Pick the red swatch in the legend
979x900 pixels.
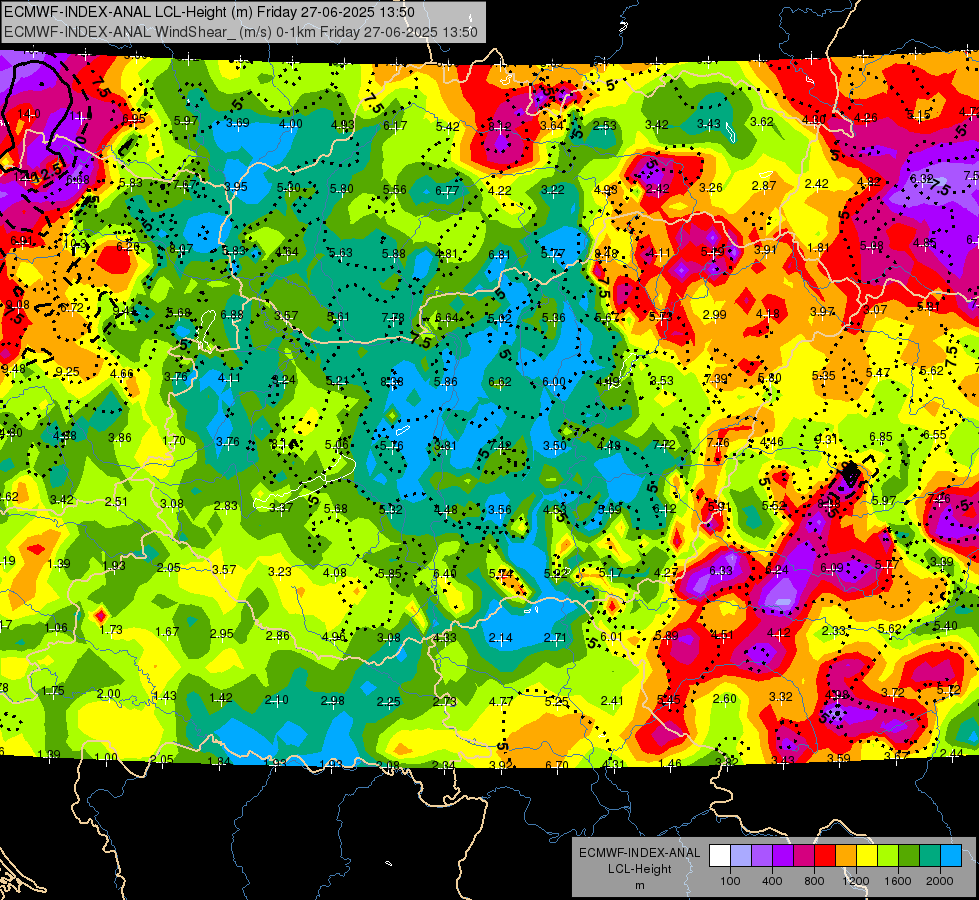tap(824, 856)
